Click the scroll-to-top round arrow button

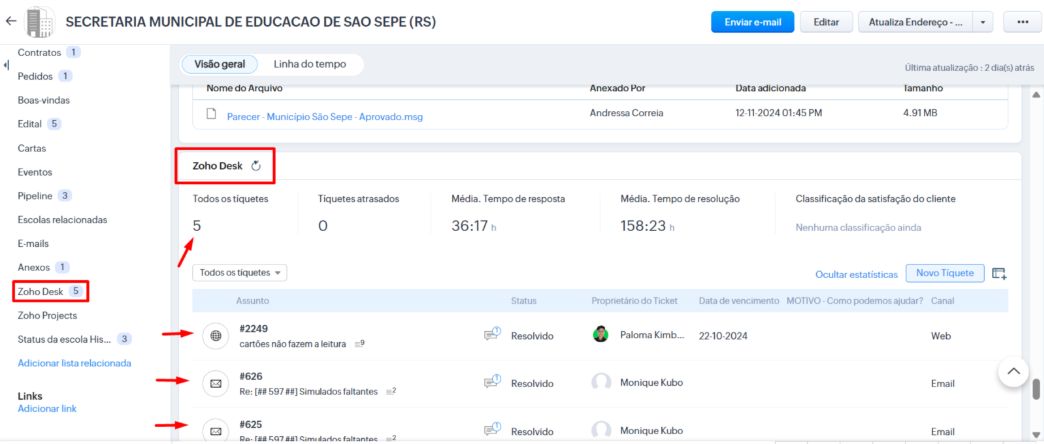1013,371
